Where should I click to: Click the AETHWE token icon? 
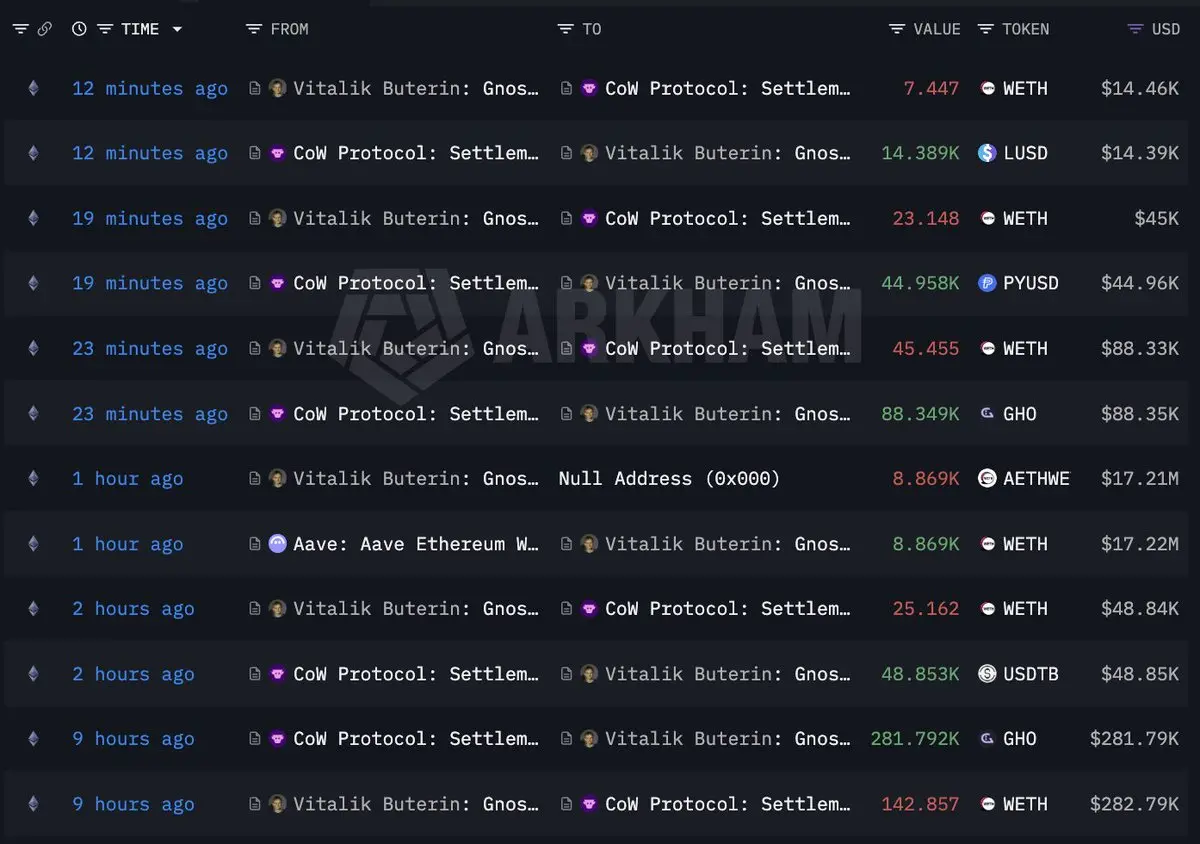coord(987,478)
